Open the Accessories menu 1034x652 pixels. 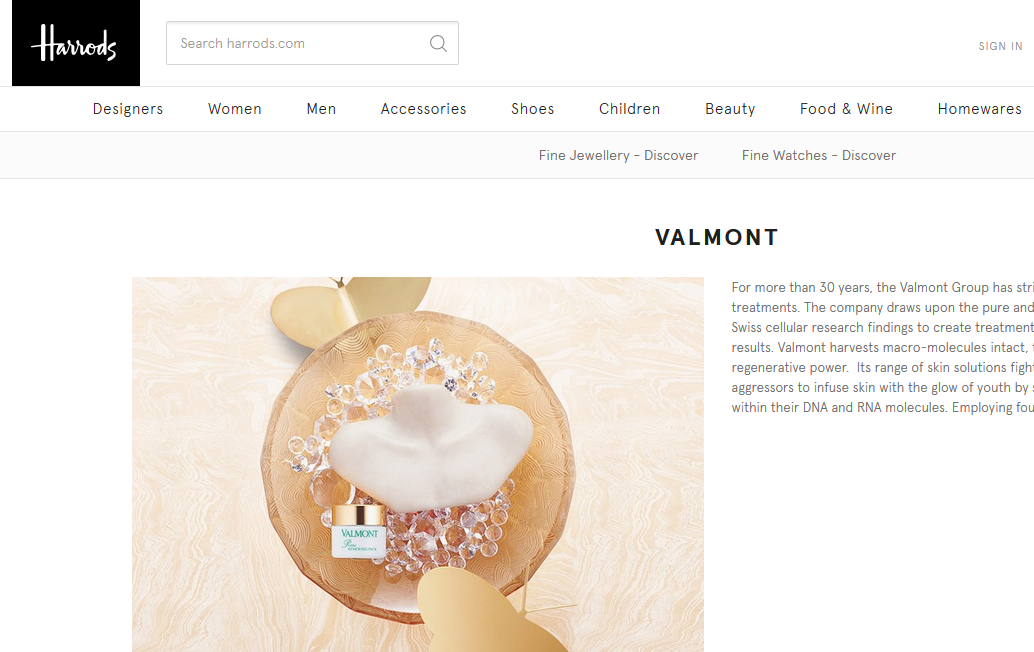click(423, 109)
